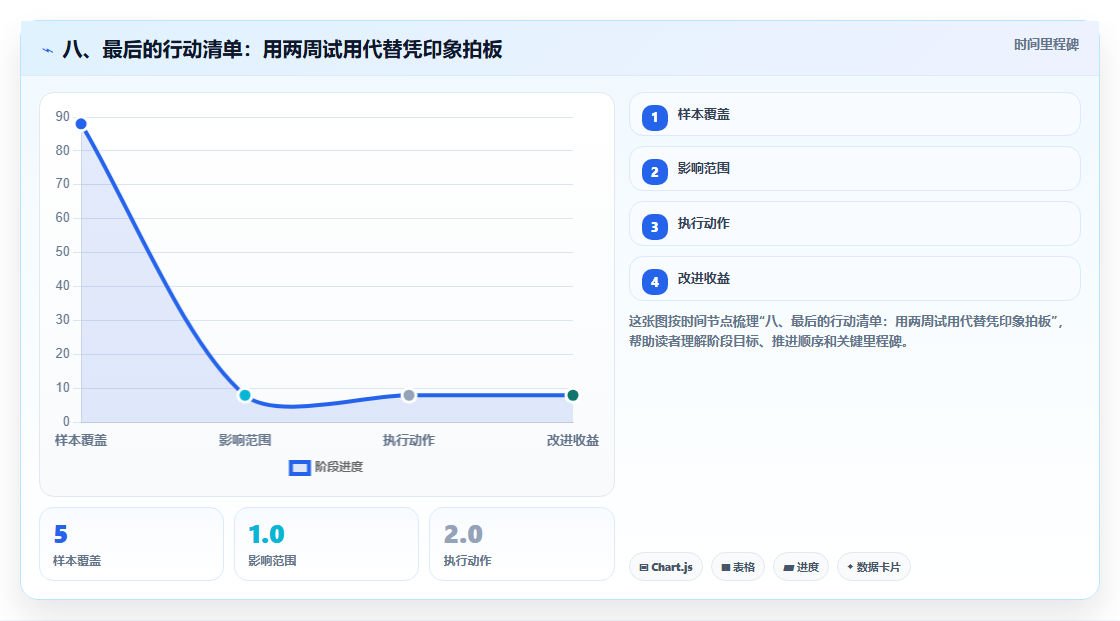Click the 数据卡片 tag

tap(874, 567)
